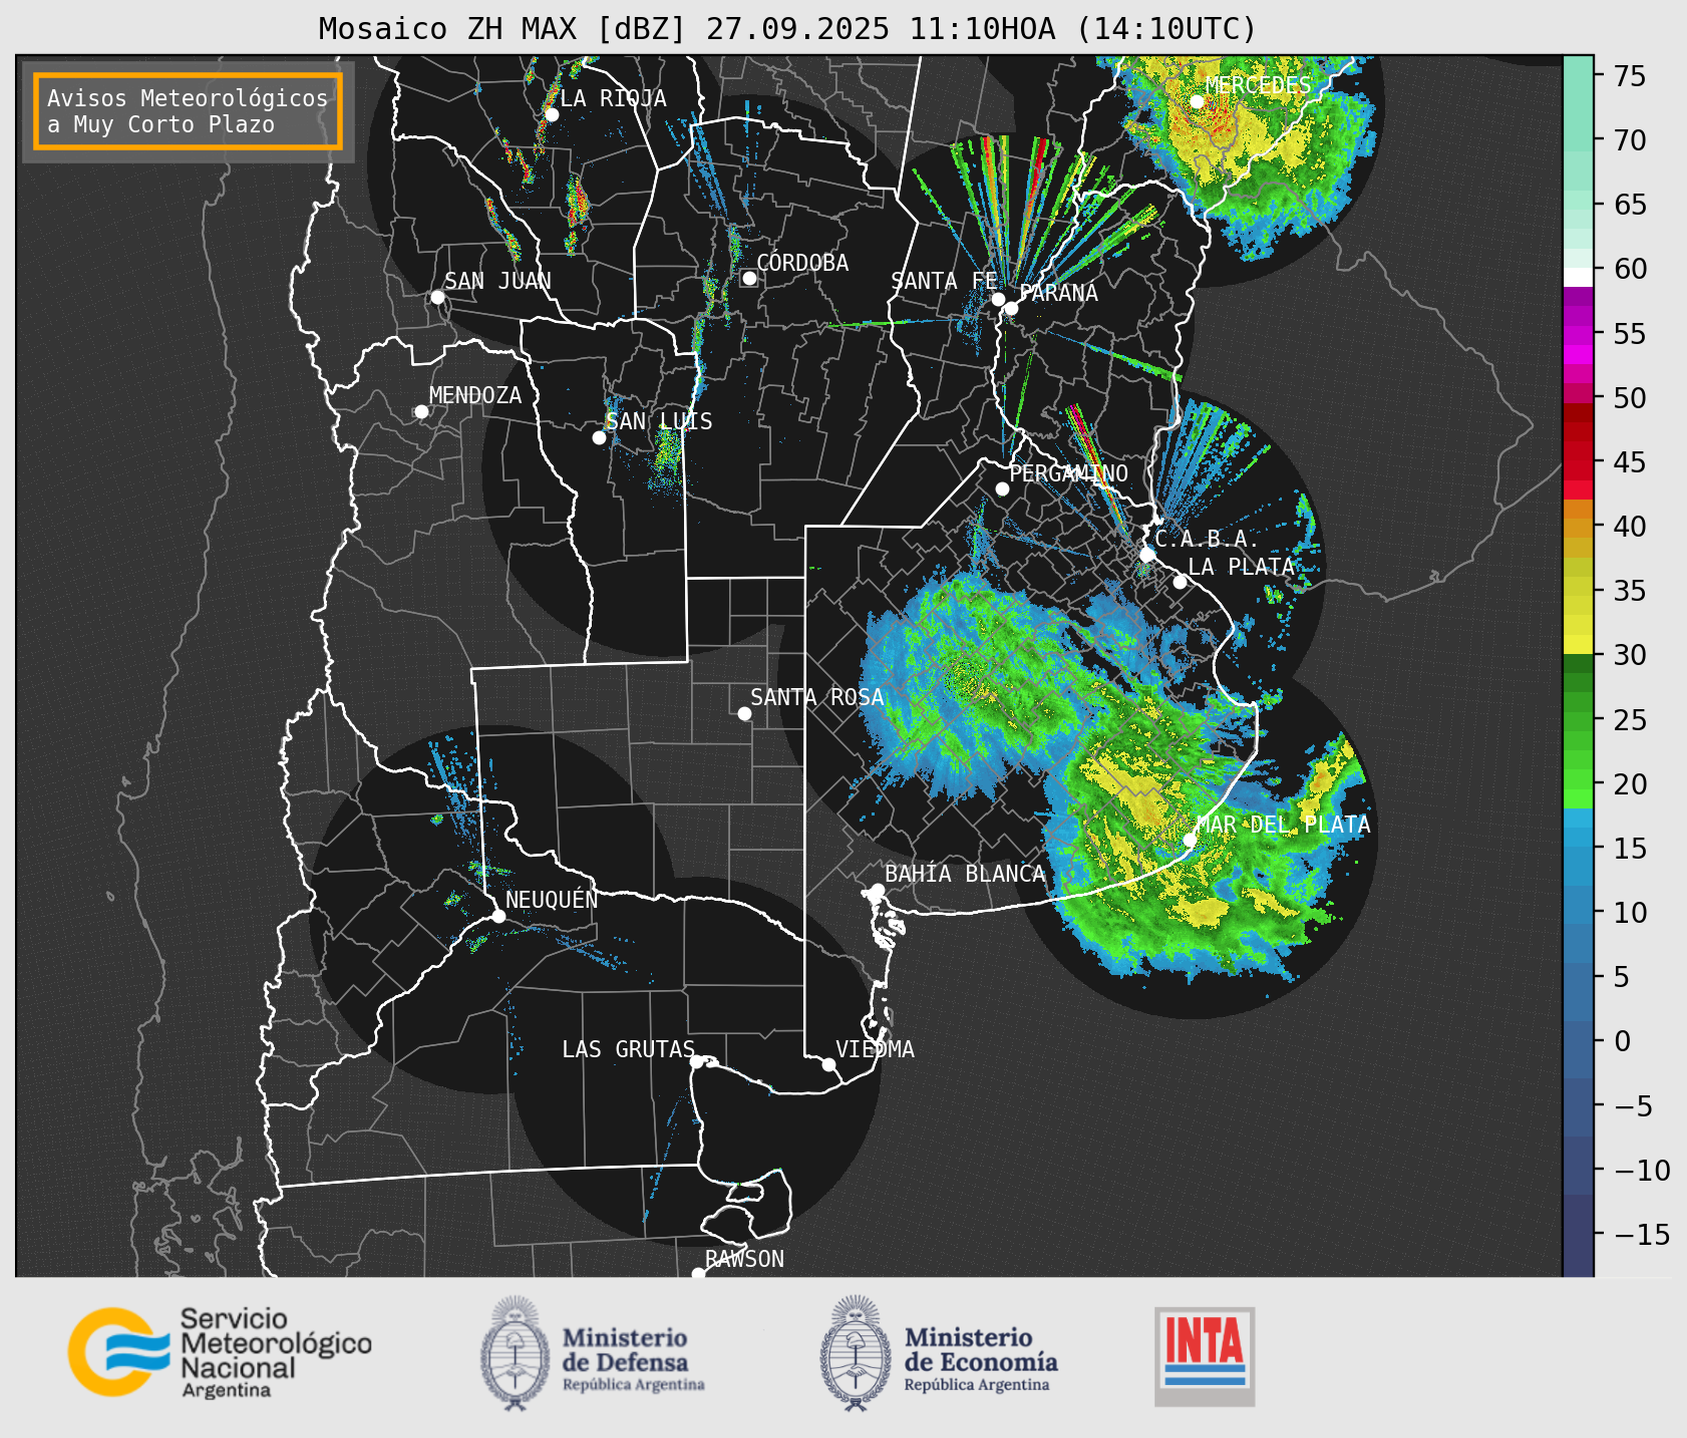1687x1438 pixels.
Task: Click the MAR DEL PLATA label text
Action: tap(1283, 825)
